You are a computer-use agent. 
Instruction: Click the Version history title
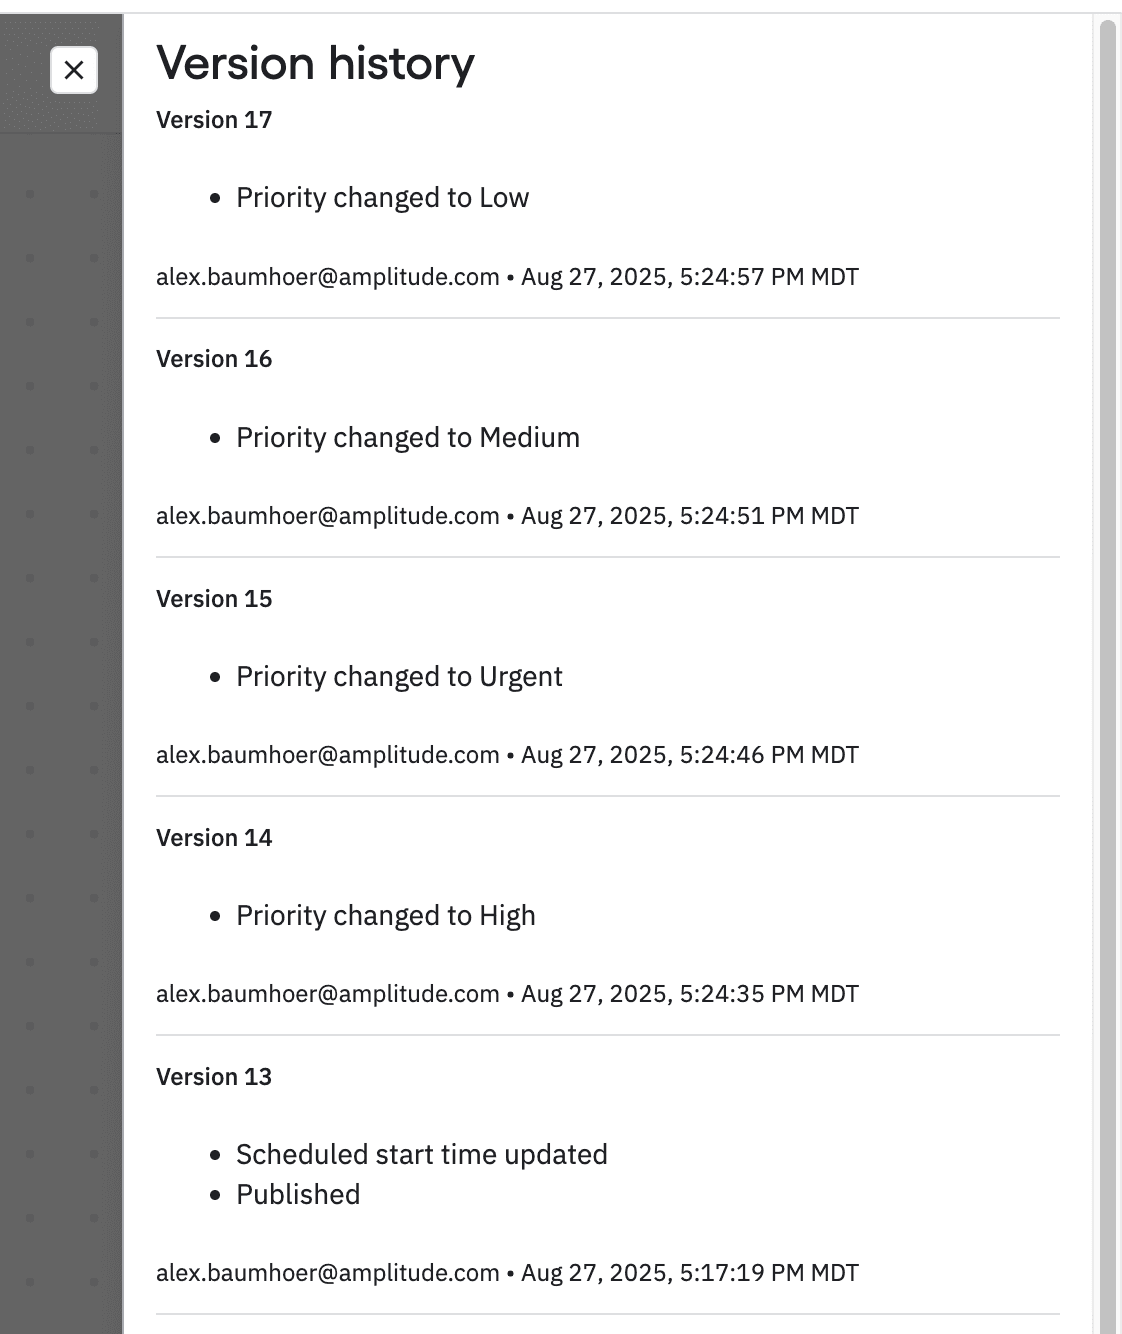click(x=315, y=63)
